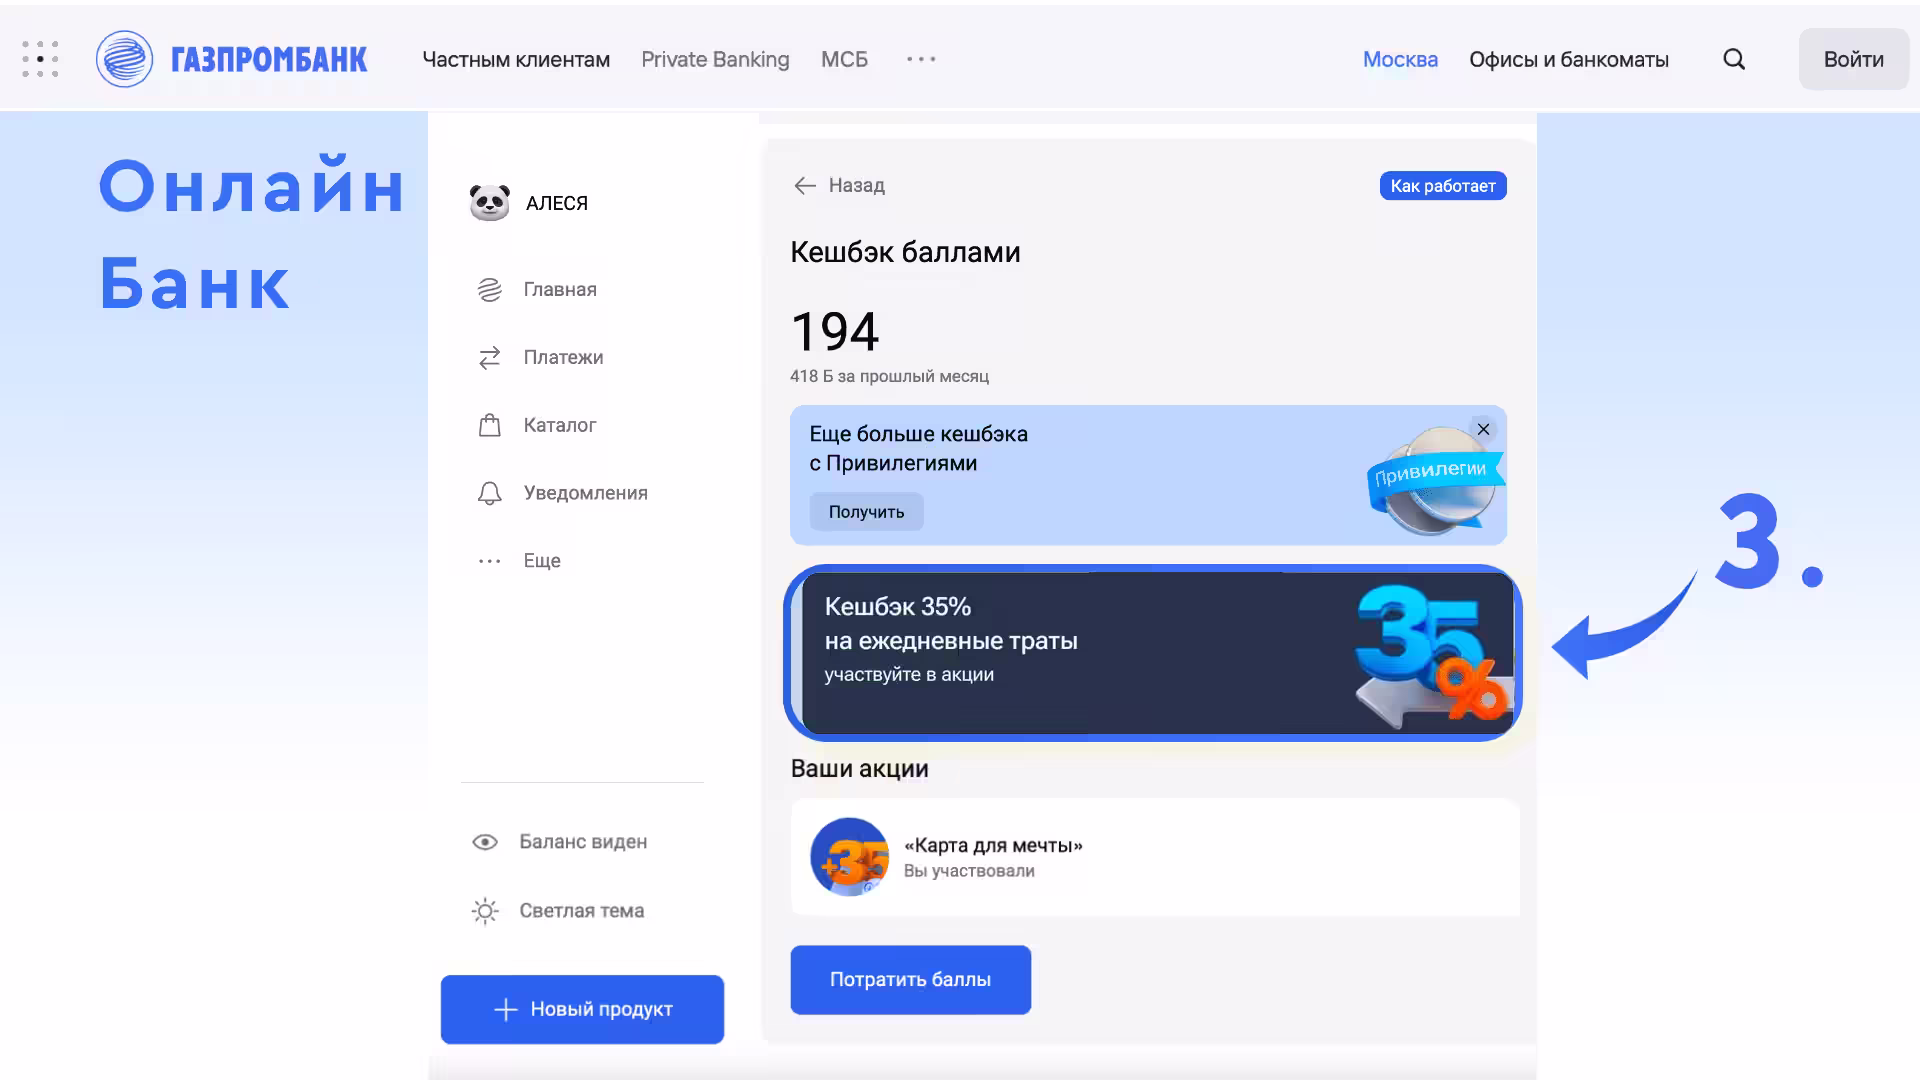Click the АЛЕСЯ profile name
This screenshot has height=1080, width=1920.
(x=557, y=203)
